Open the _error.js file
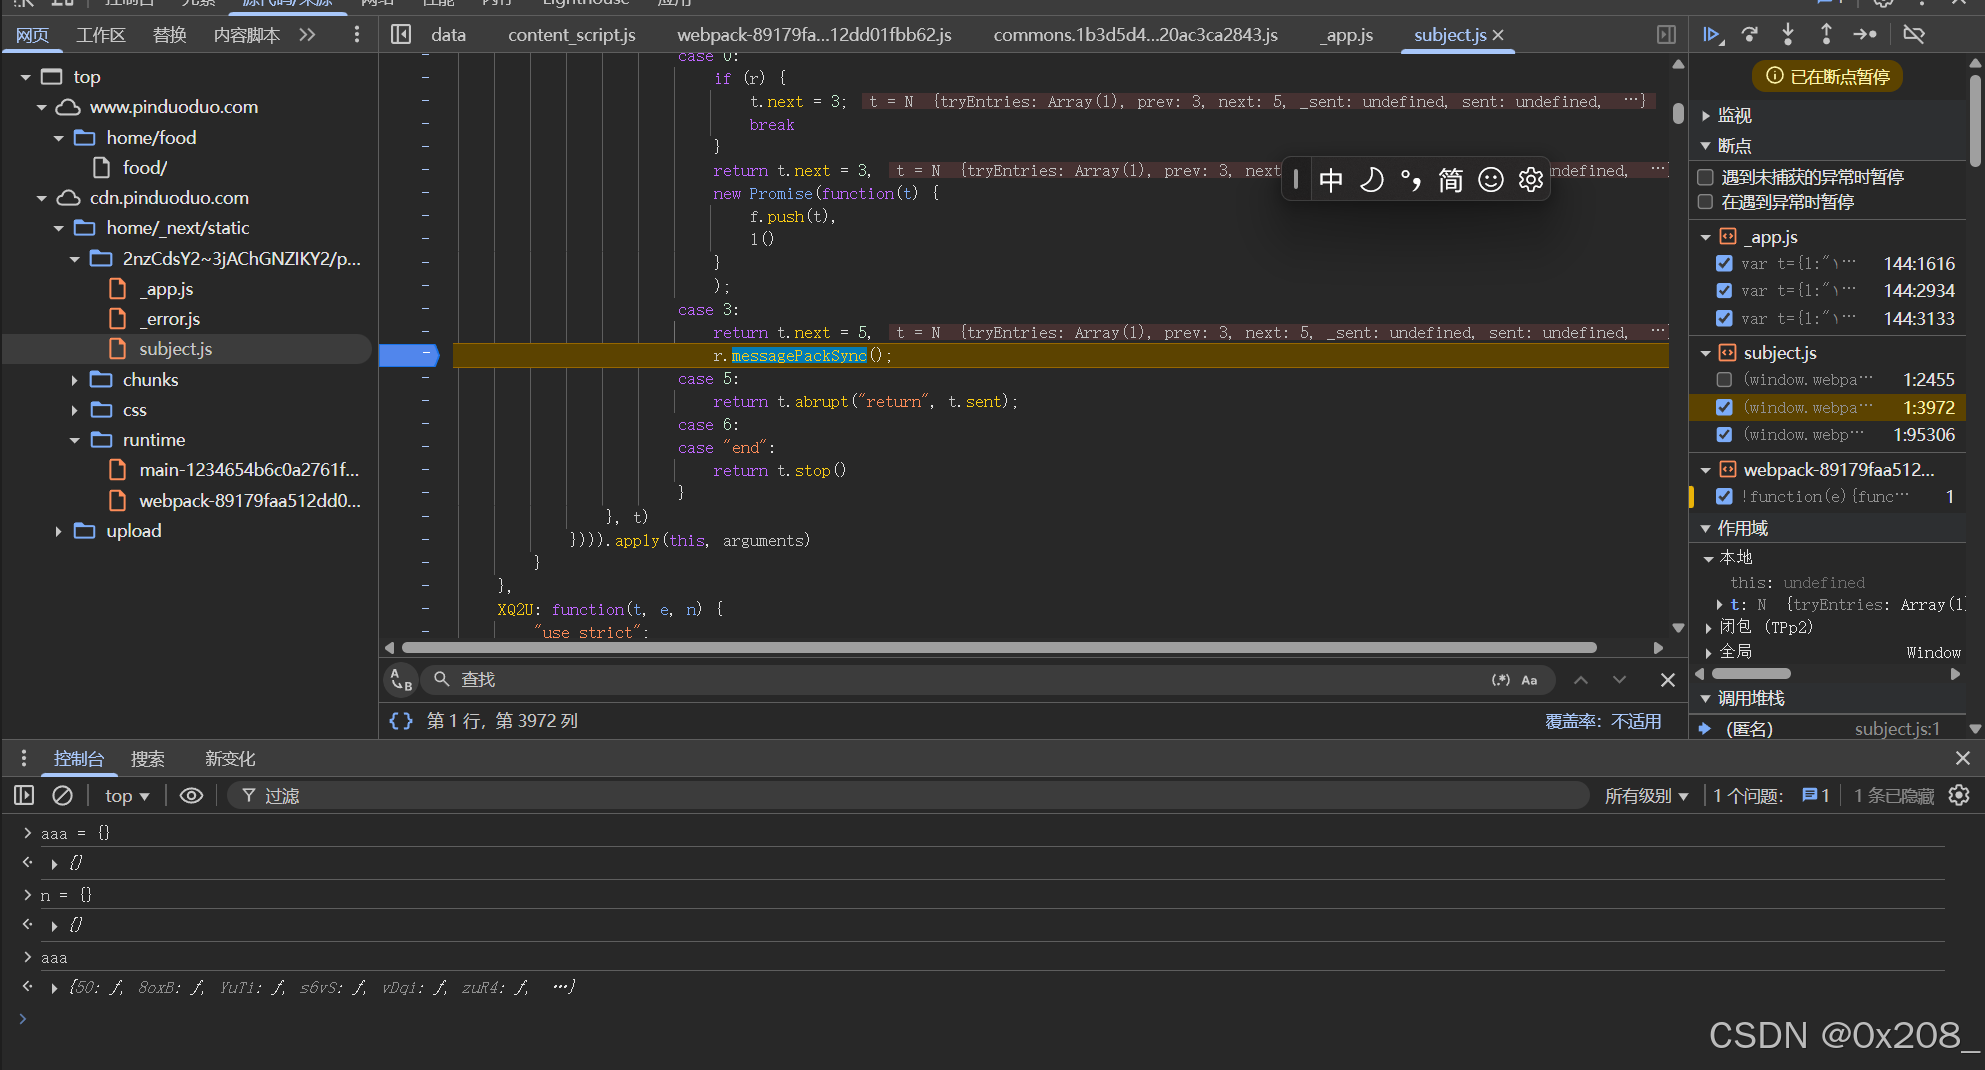Viewport: 1985px width, 1070px height. [x=170, y=320]
